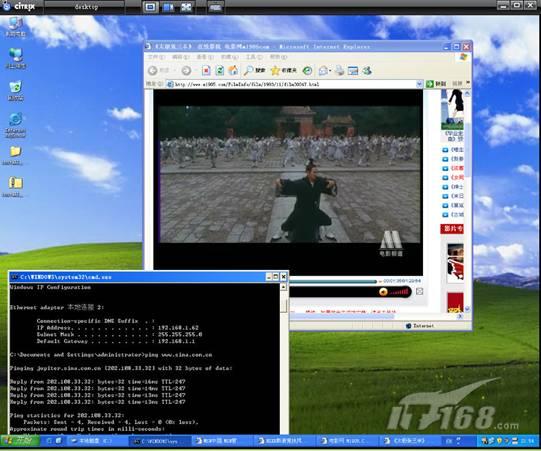Click the red banner label in the IE sidebar
The image size is (541, 451).
[452, 228]
